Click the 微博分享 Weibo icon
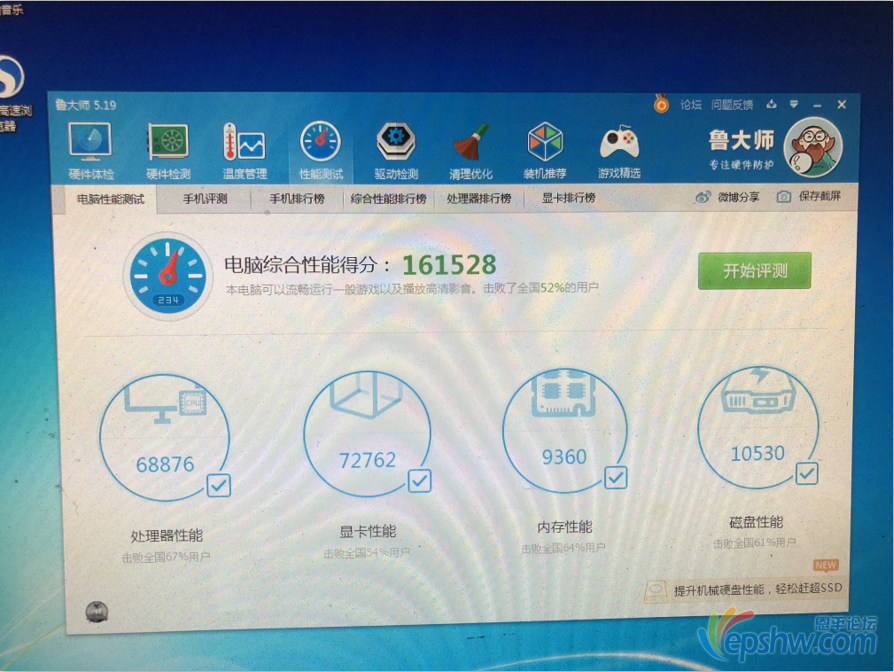894x672 pixels. (703, 197)
